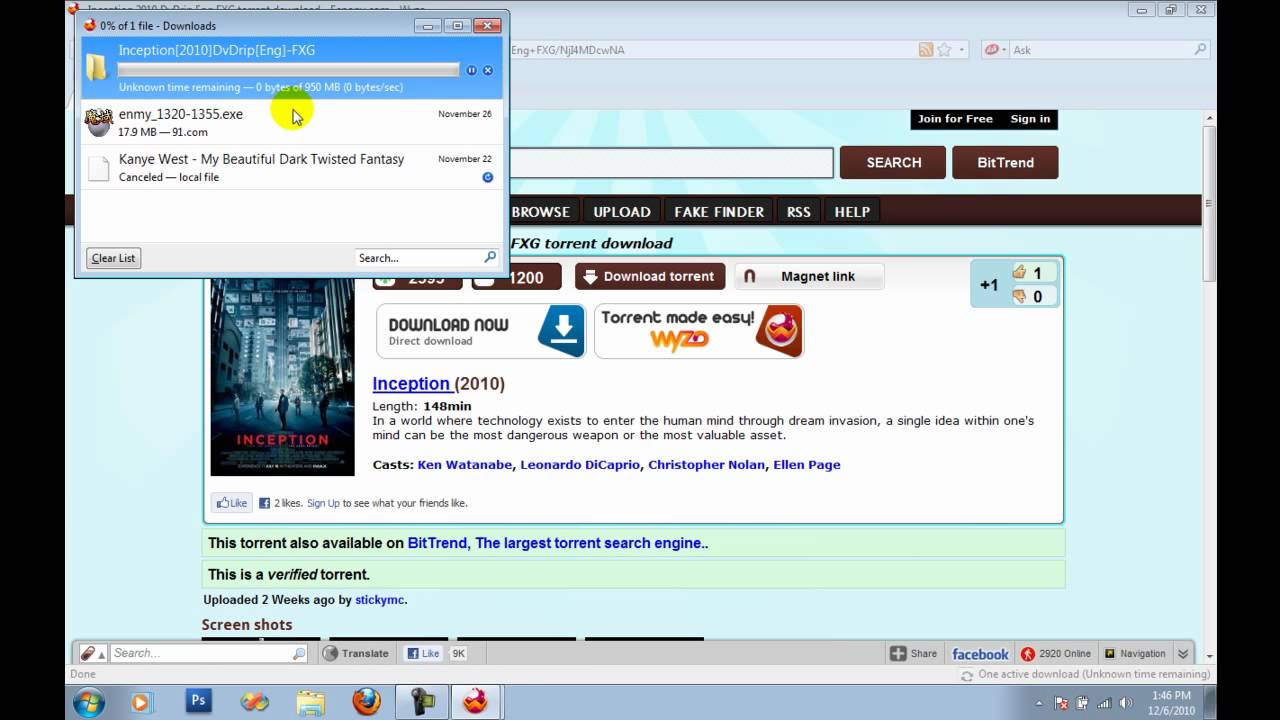Open Firefox from the taskbar

[366, 701]
